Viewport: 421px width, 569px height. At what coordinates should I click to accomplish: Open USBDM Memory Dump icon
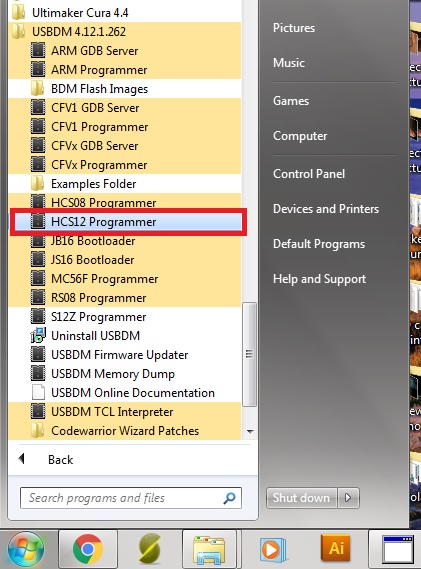pyautogui.click(x=38, y=373)
